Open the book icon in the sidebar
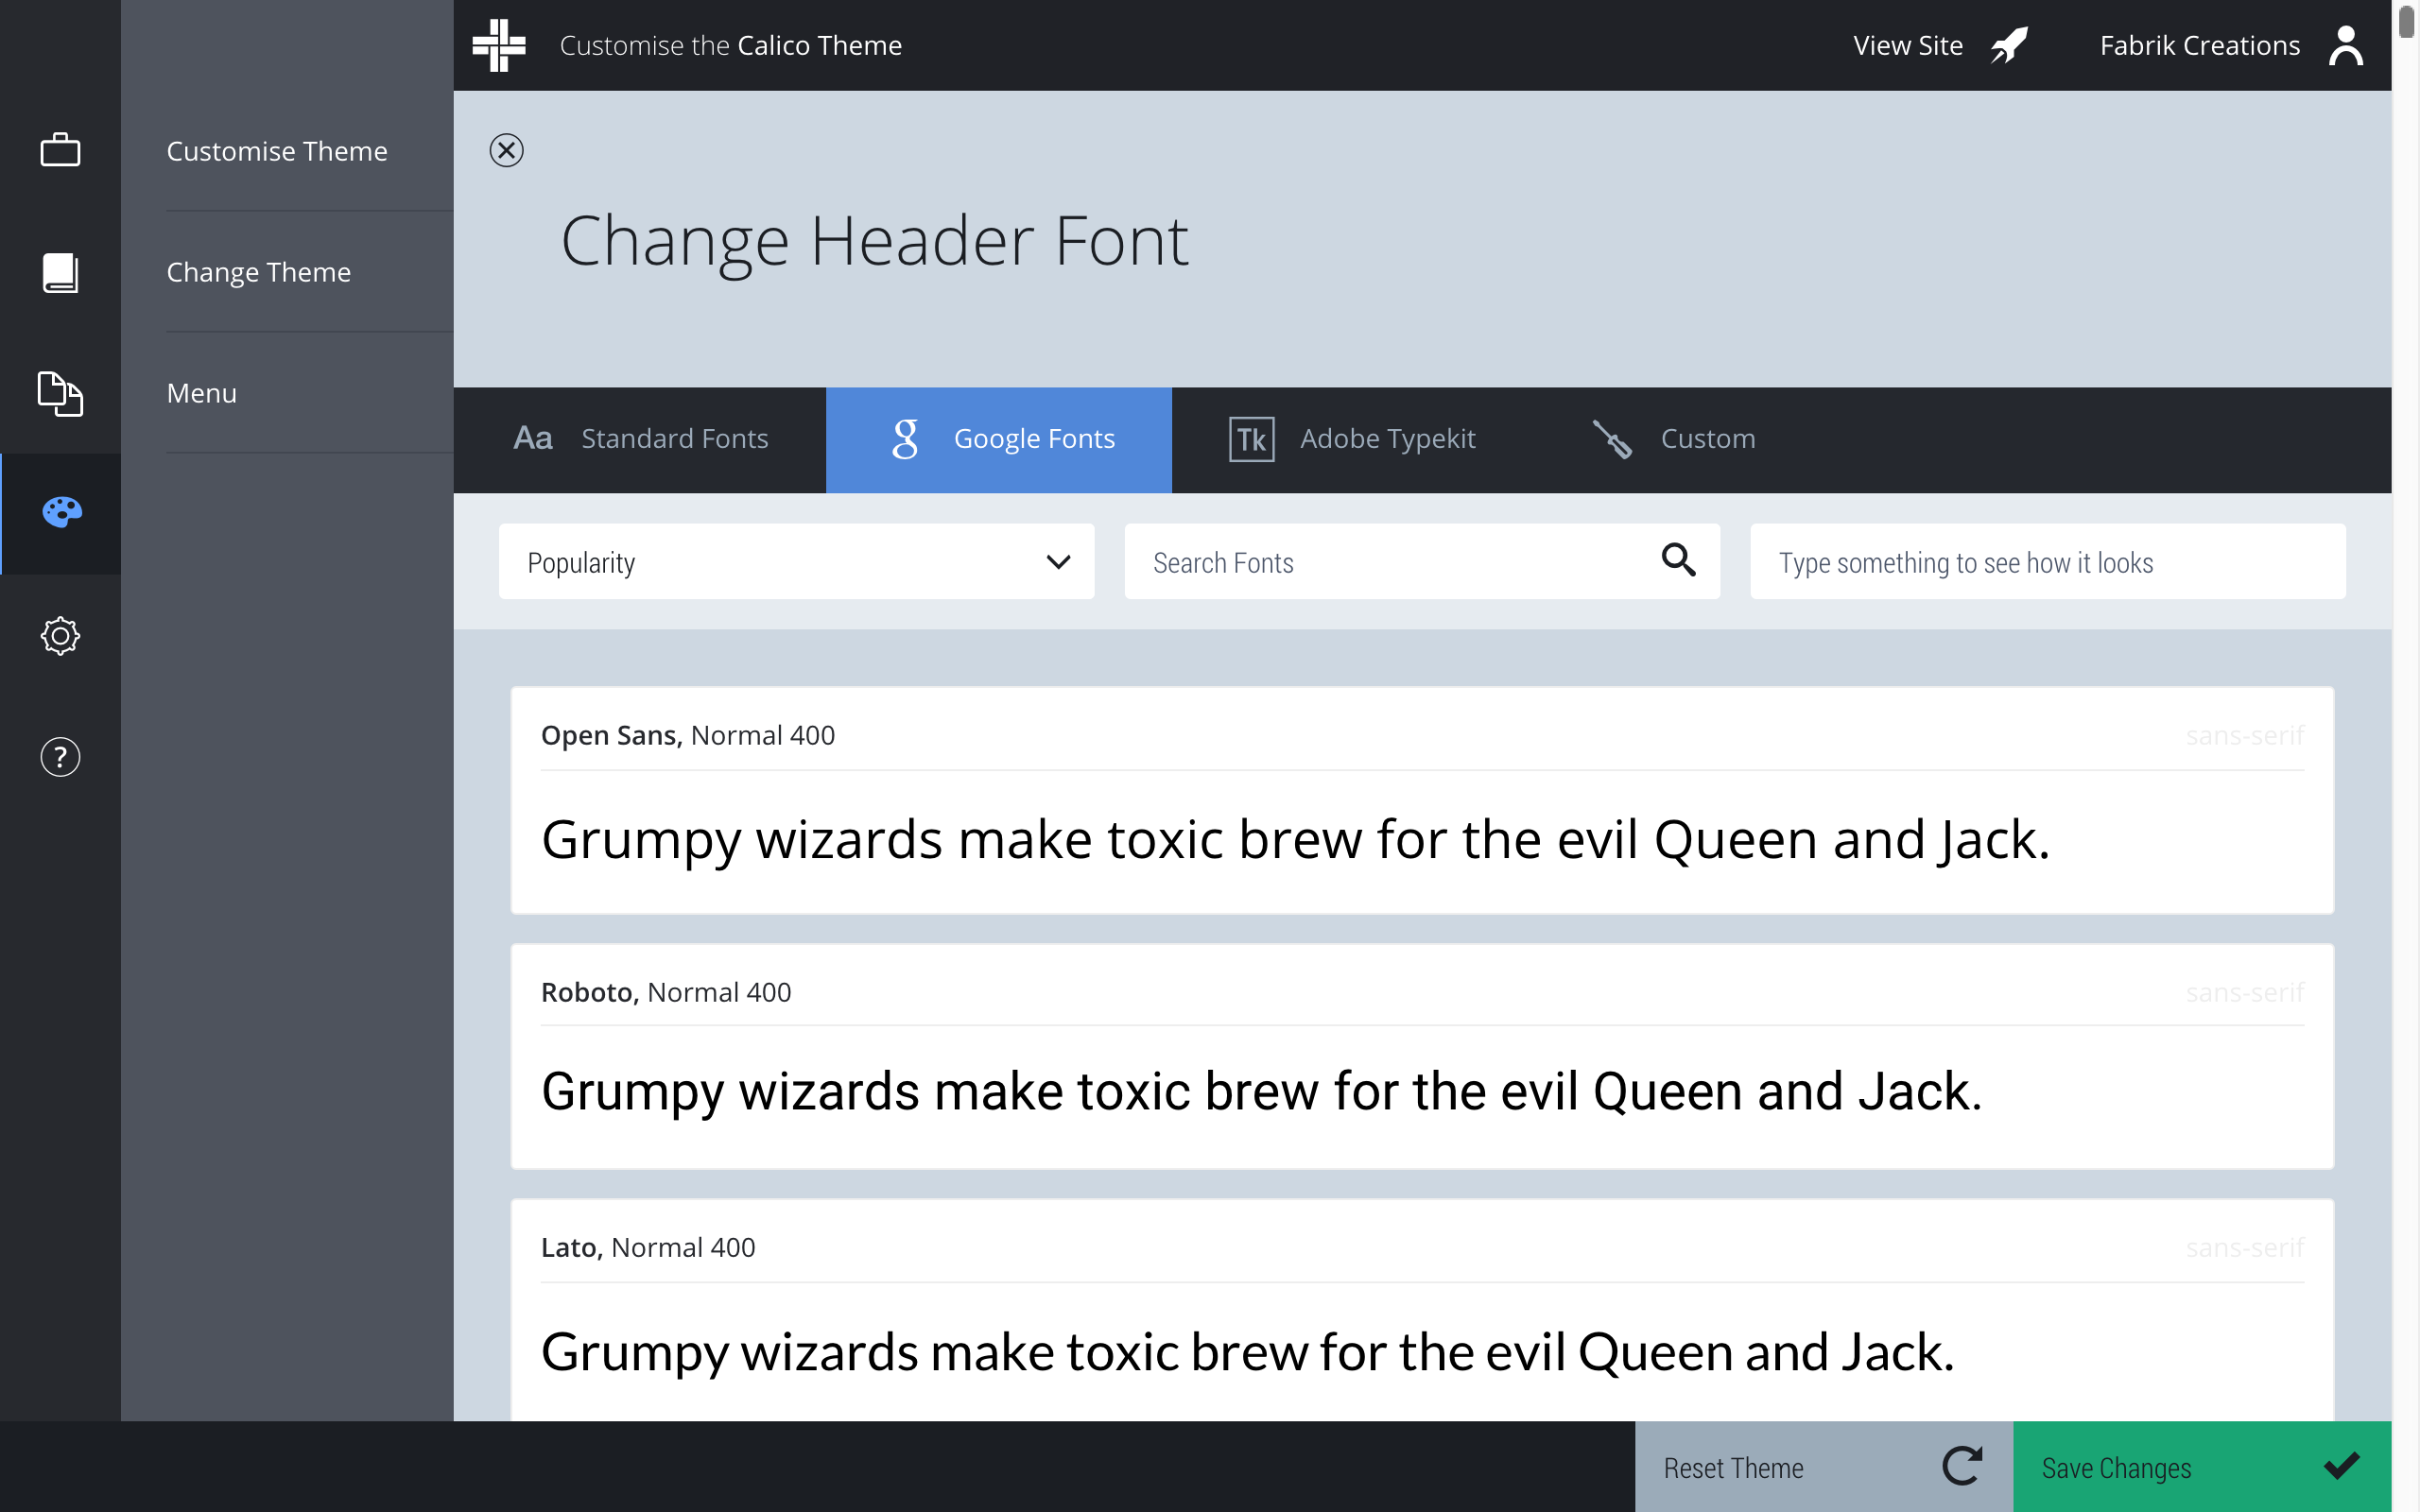Image resolution: width=2420 pixels, height=1512 pixels. pos(60,272)
